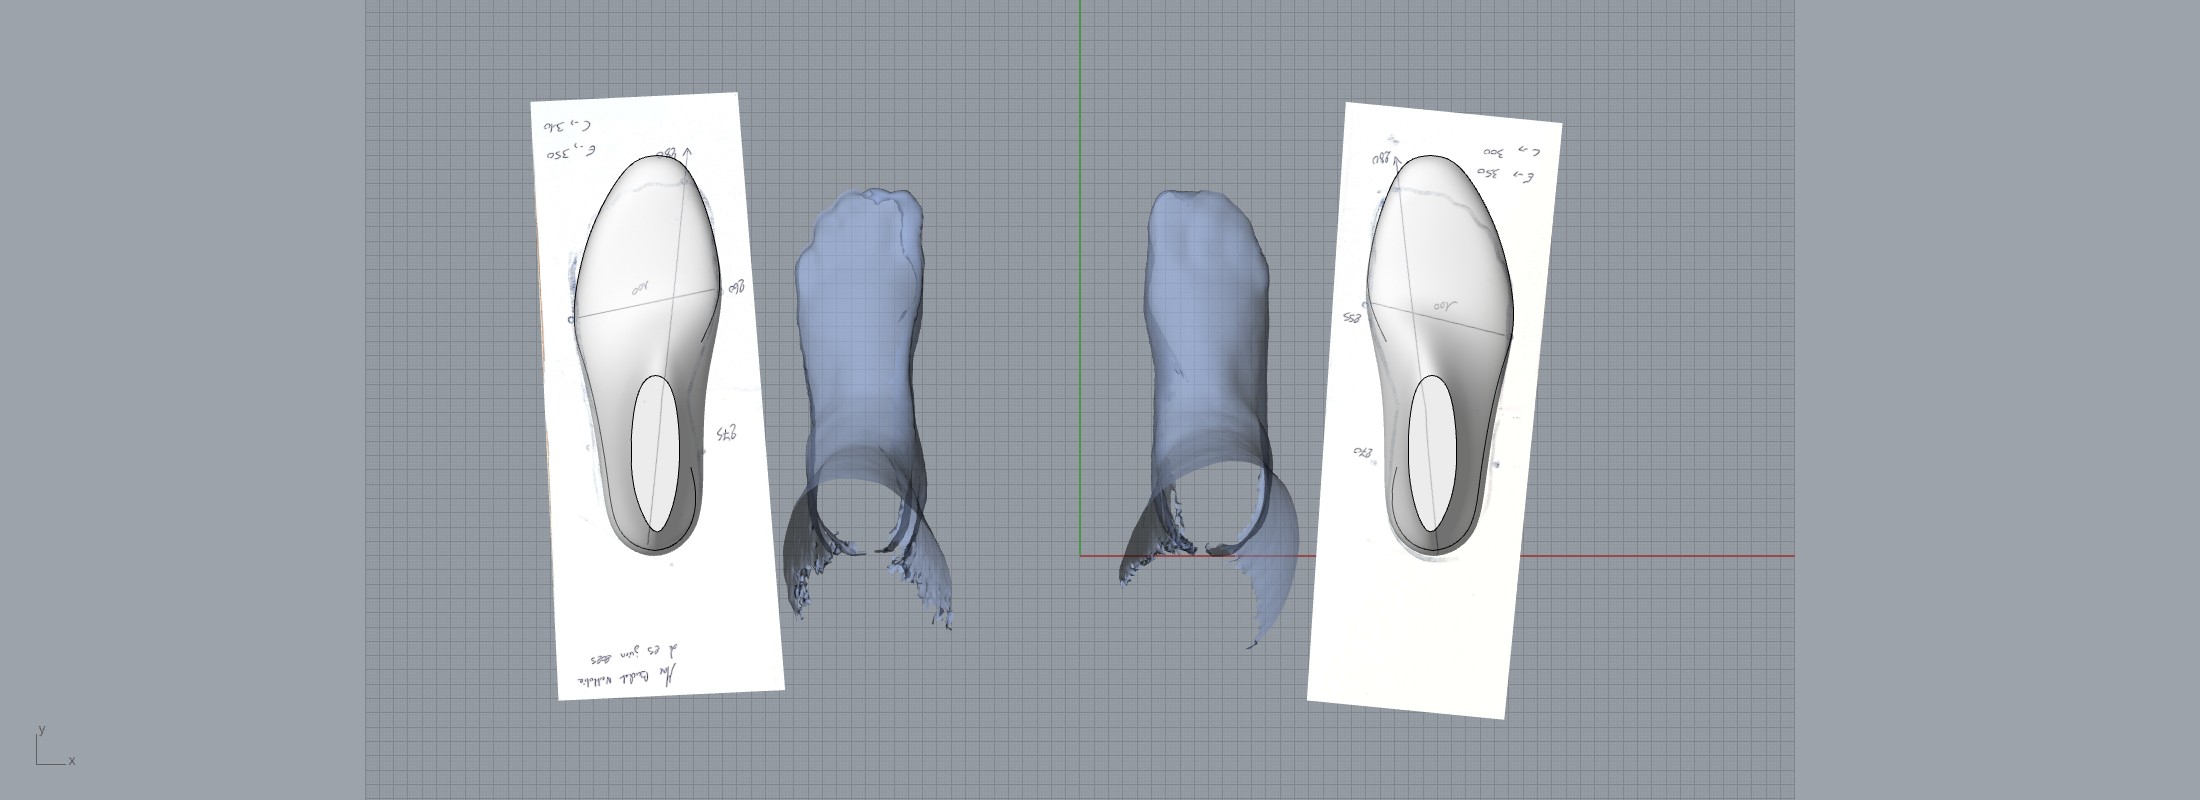Click the 255 measurement on right sheet

coord(1352,318)
